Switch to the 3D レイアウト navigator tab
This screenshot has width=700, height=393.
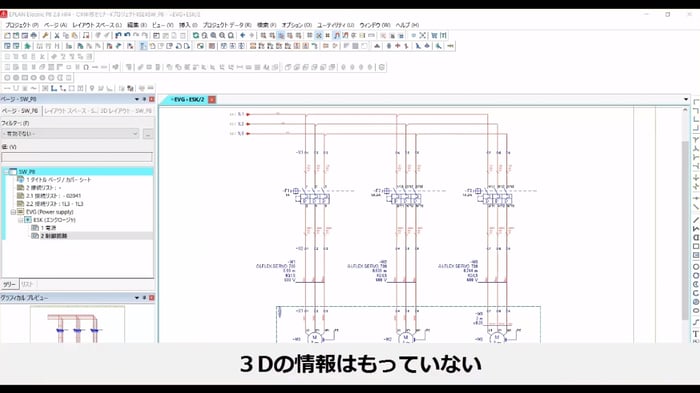(125, 111)
